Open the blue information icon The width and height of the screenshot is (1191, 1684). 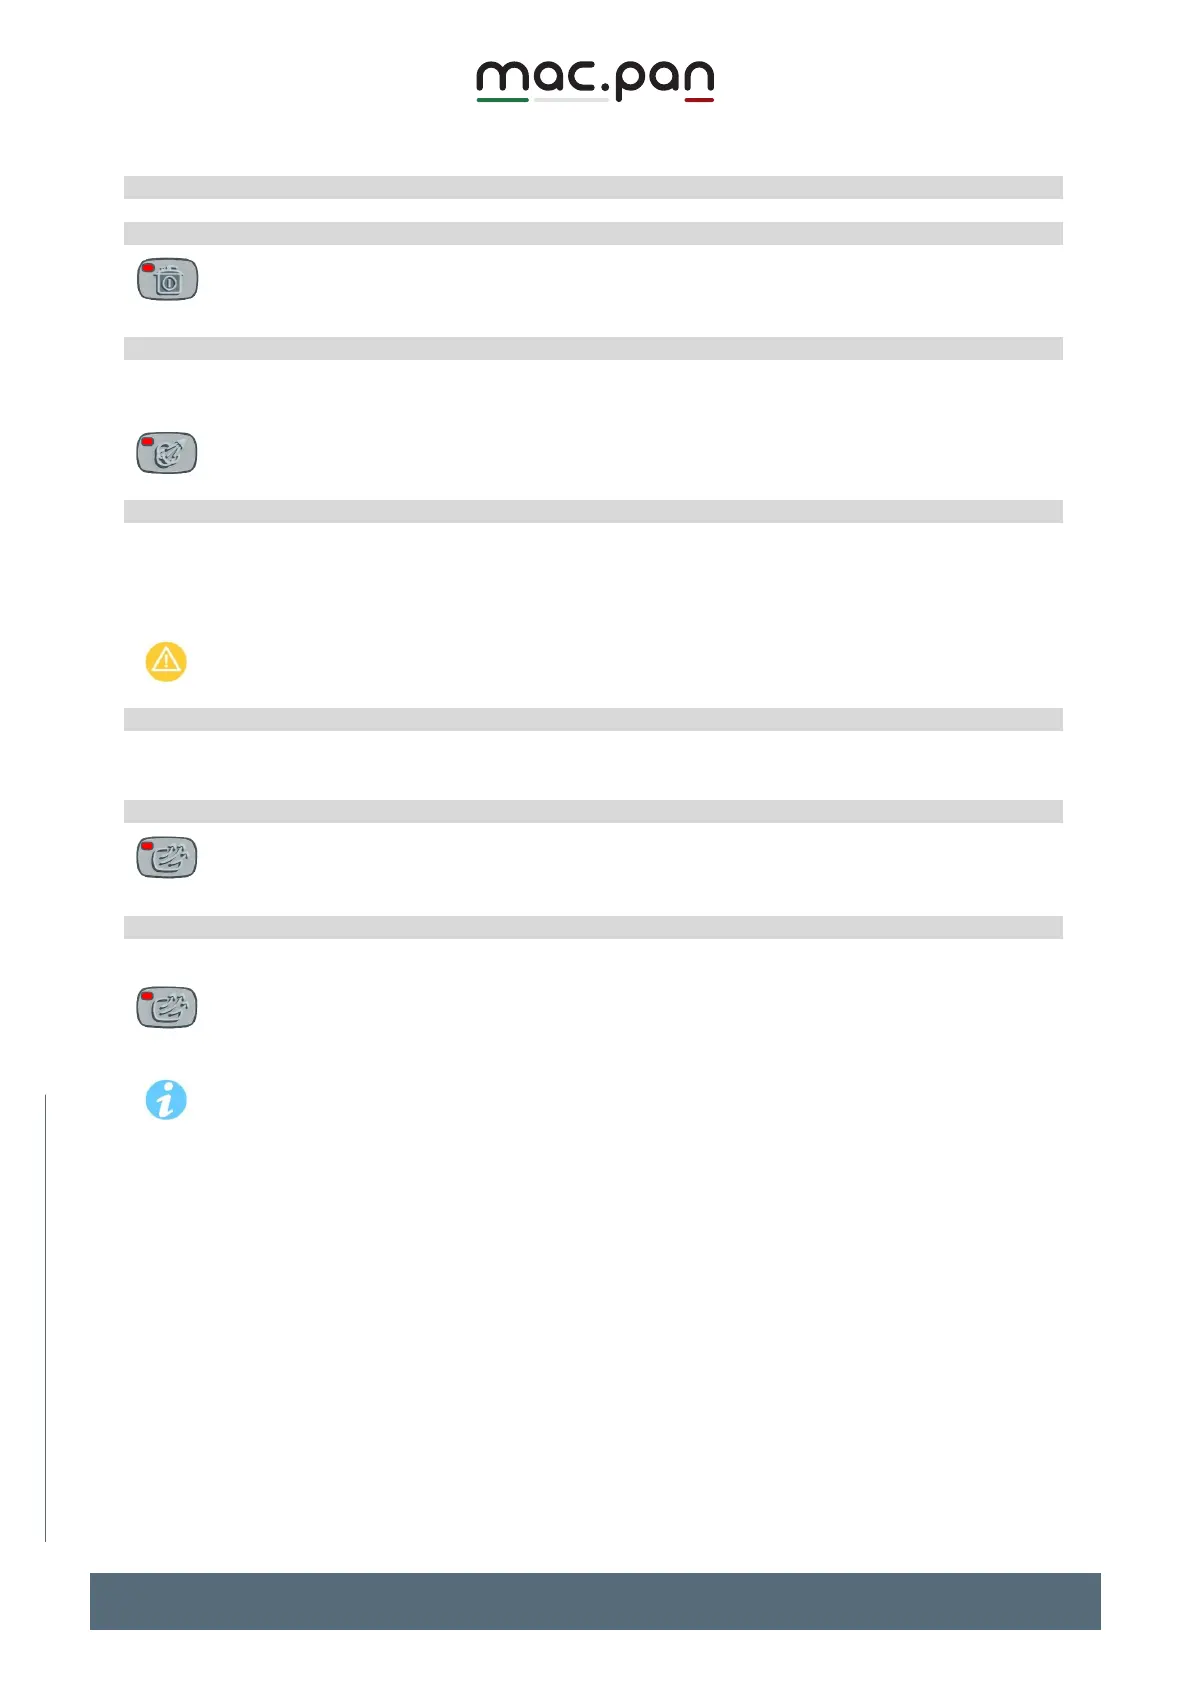tap(166, 1100)
